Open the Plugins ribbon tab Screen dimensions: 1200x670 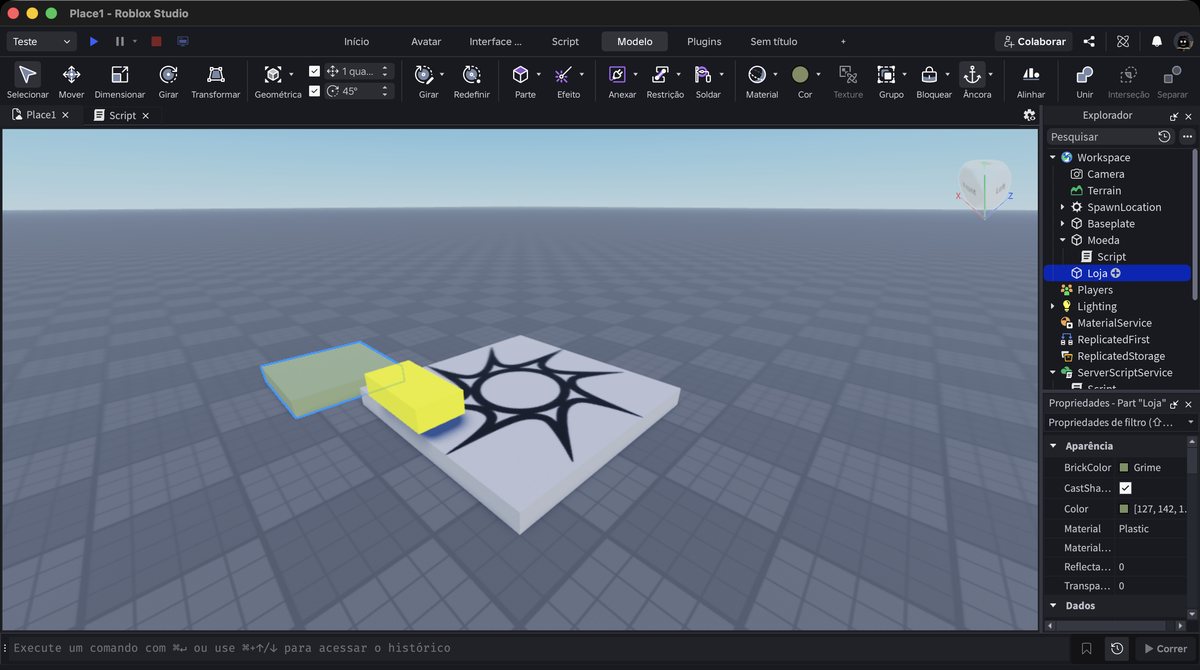(704, 41)
